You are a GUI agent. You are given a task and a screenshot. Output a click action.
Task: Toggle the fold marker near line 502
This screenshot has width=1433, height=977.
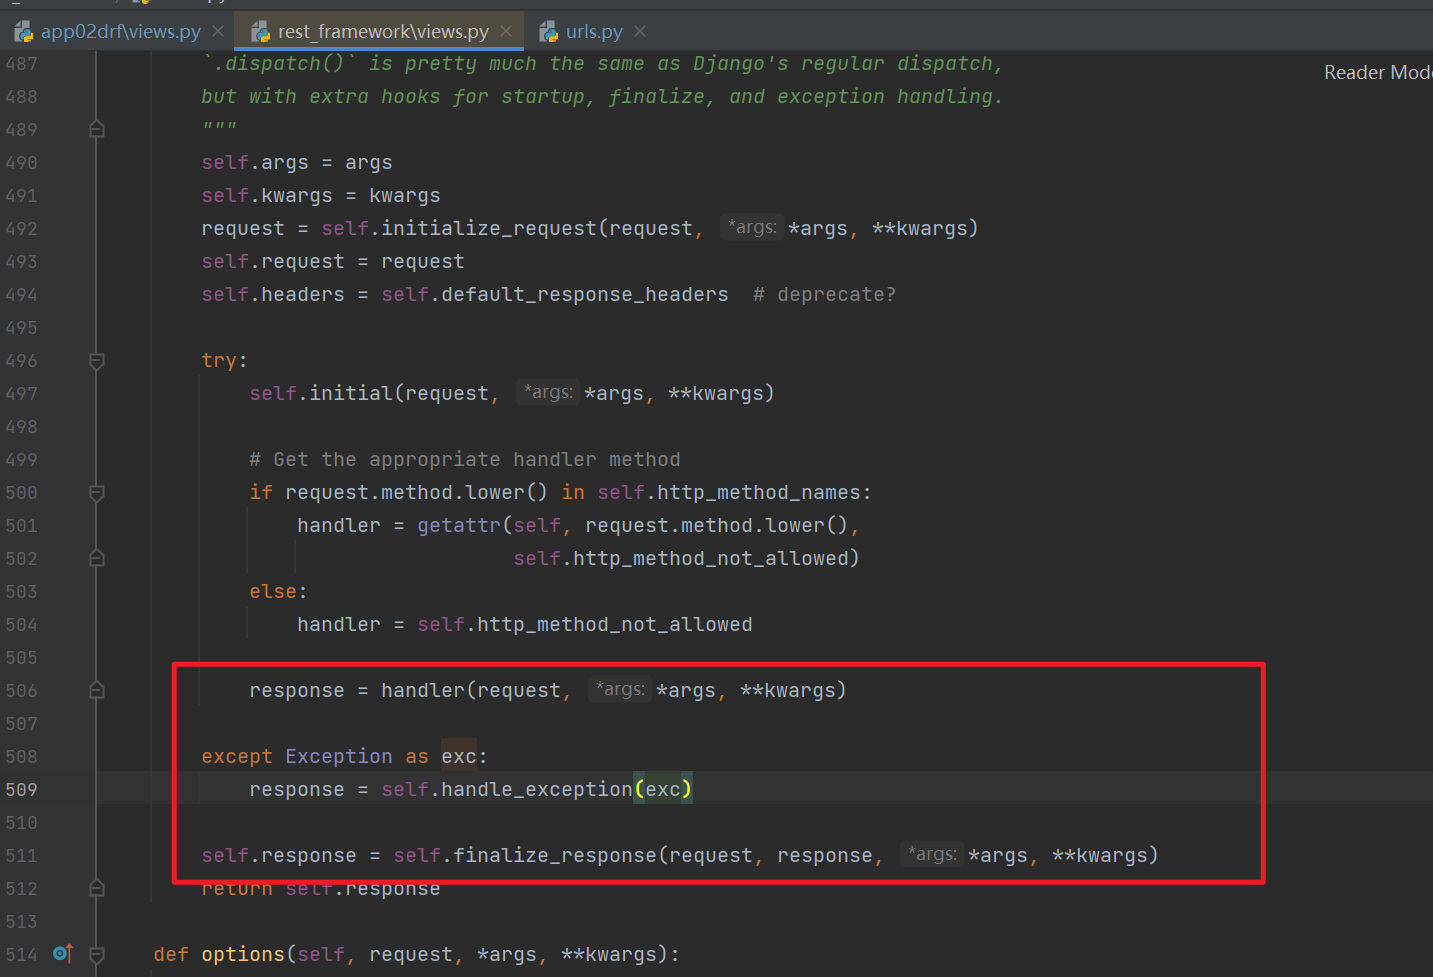click(x=96, y=557)
